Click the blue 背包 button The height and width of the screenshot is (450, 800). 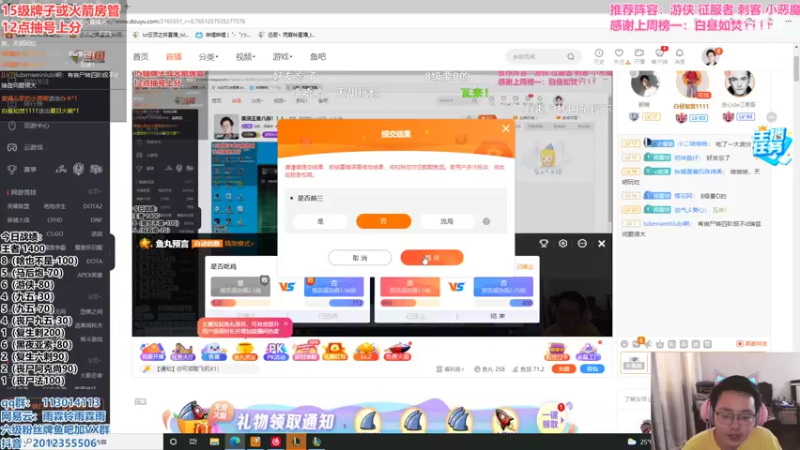(x=592, y=369)
